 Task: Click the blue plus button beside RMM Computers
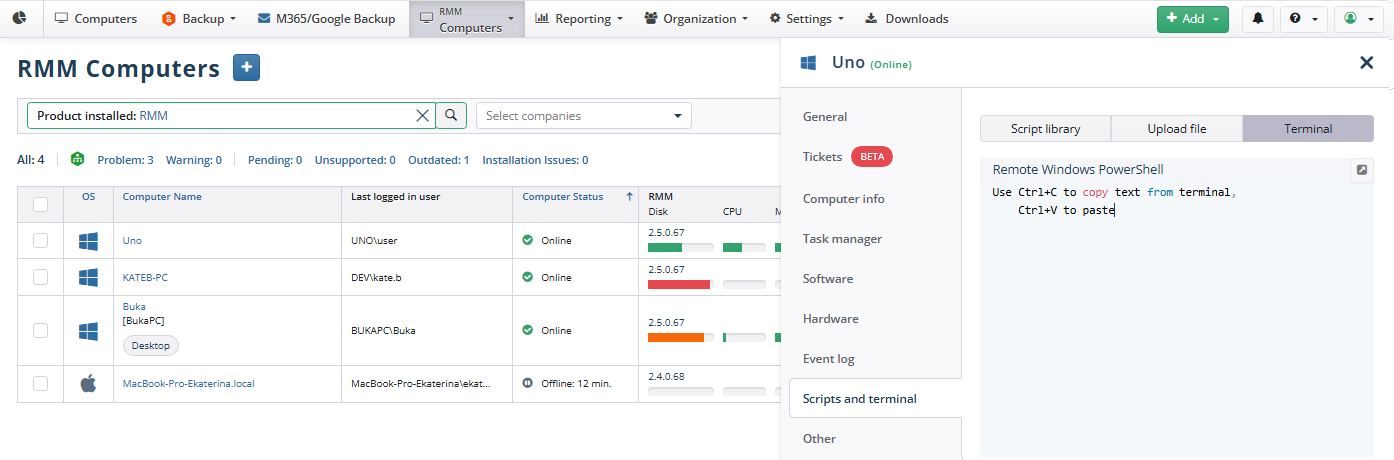coord(246,68)
